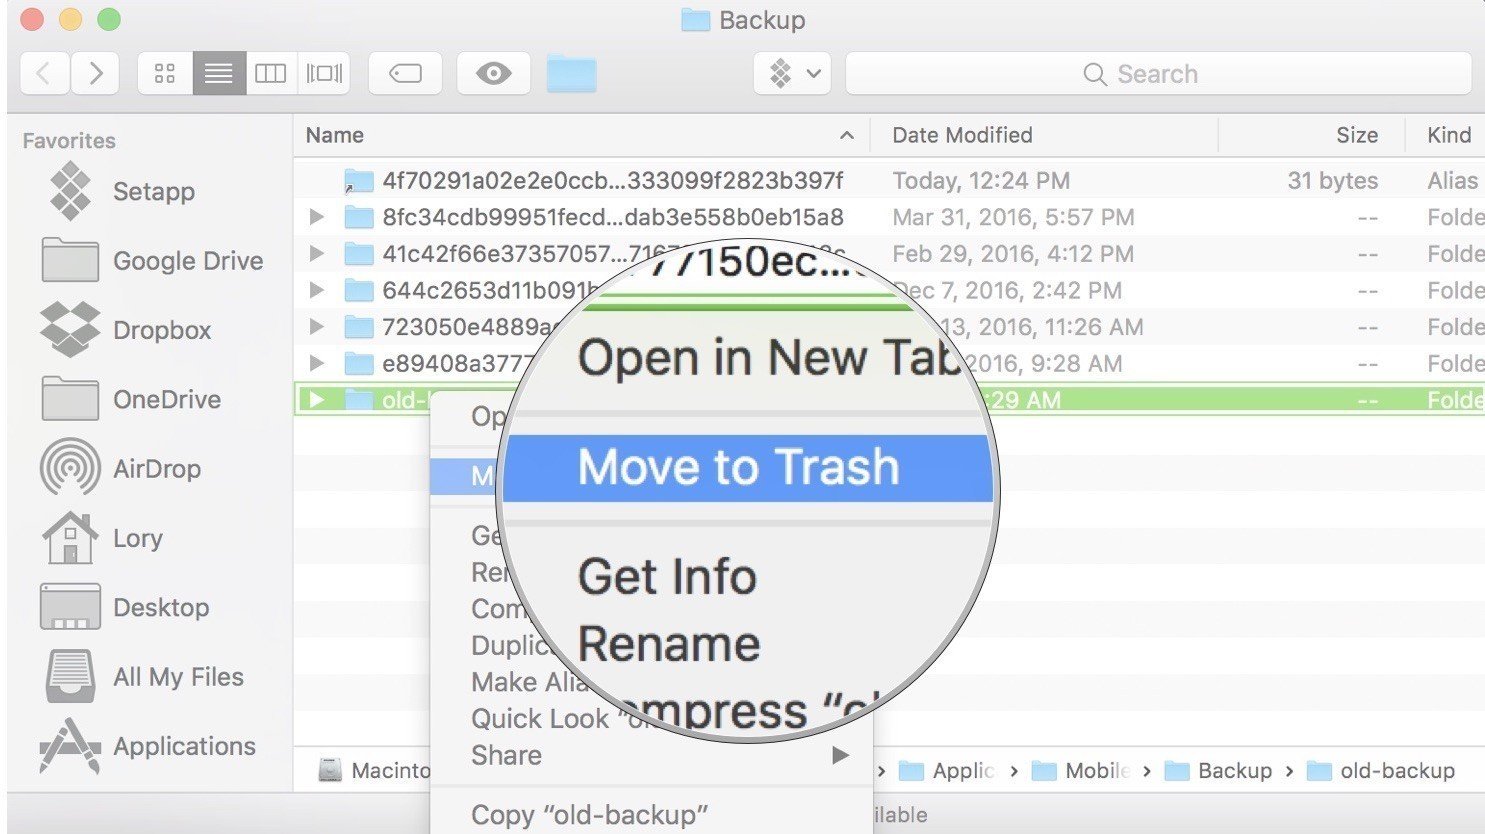Click the Quick Look eye icon
This screenshot has width=1485, height=834.
click(x=493, y=73)
